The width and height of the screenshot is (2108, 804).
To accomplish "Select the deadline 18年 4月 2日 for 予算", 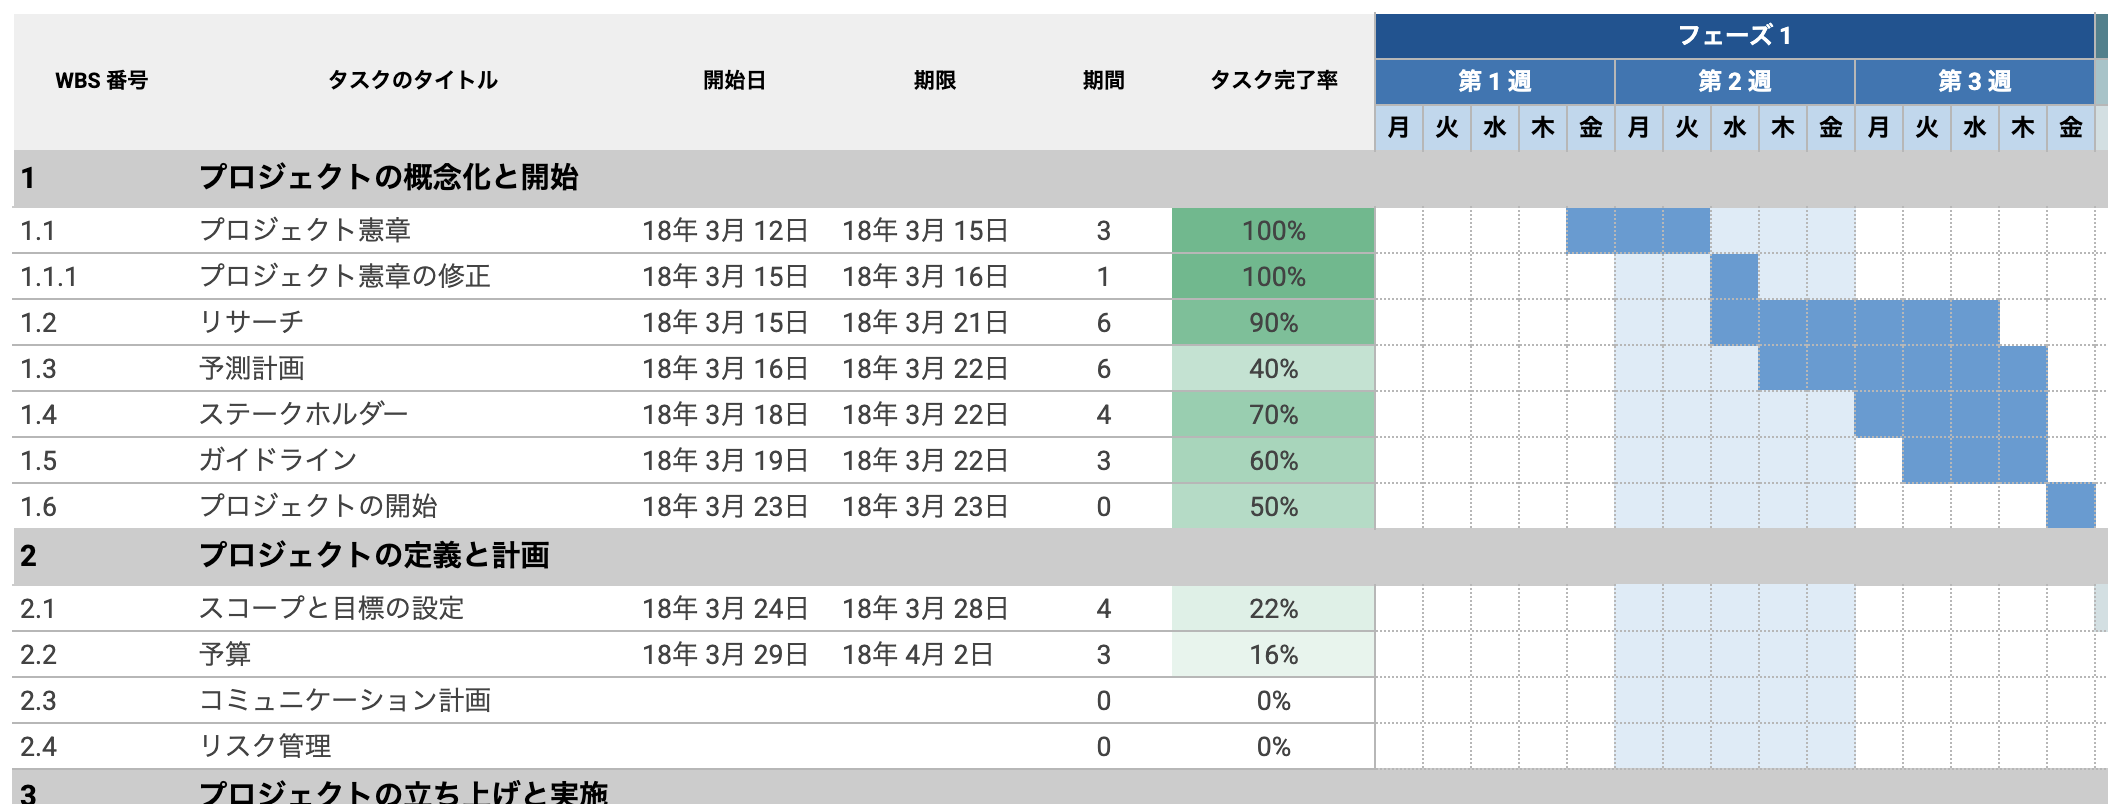I will 917,655.
